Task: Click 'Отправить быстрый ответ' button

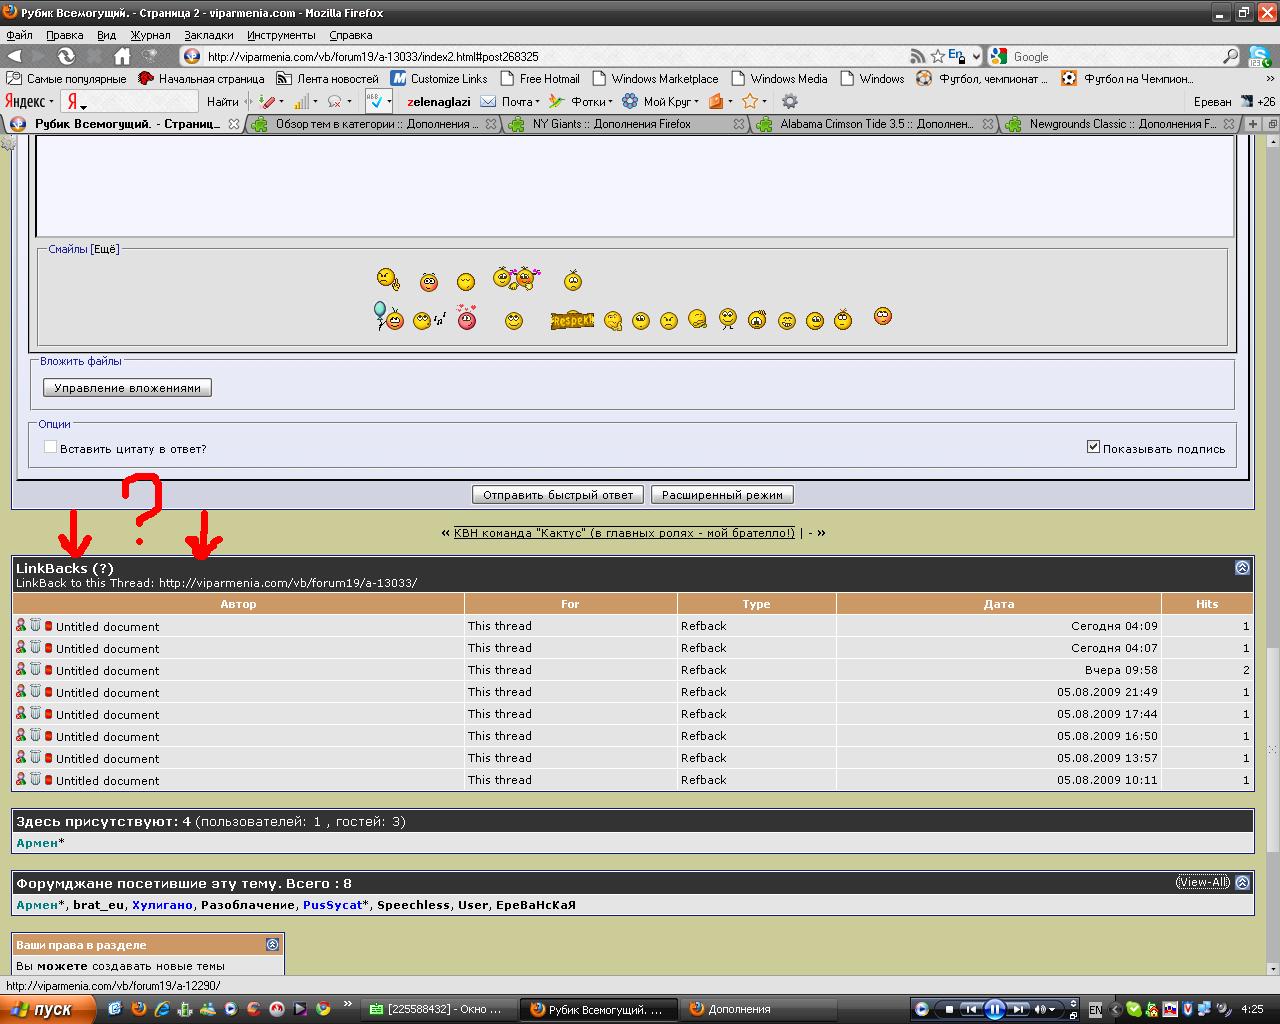Action: click(558, 495)
